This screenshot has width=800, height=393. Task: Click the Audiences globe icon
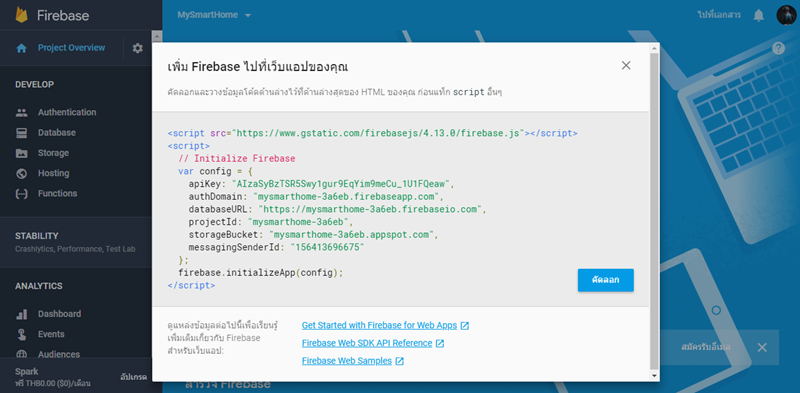click(21, 354)
